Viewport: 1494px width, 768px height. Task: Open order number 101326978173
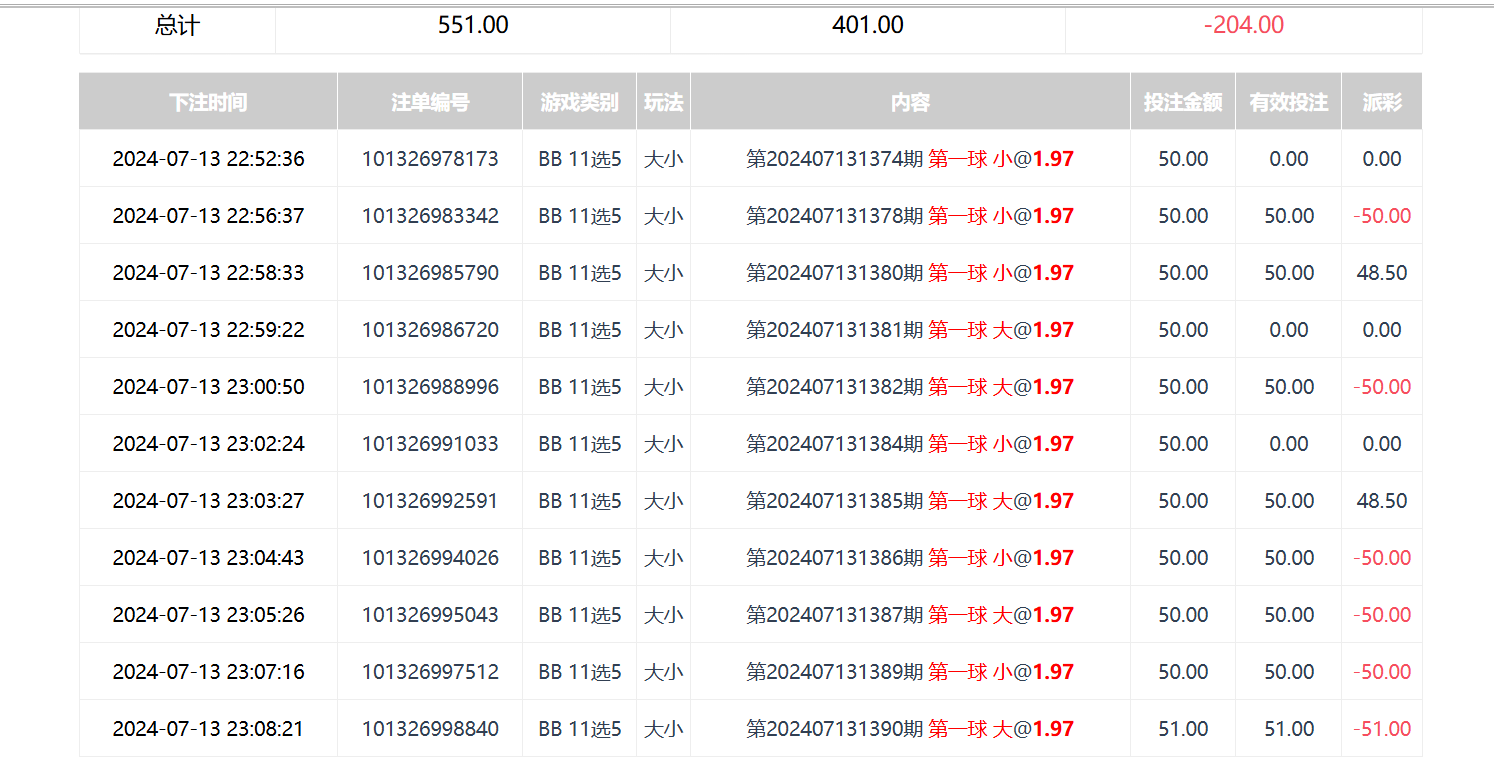coord(430,159)
